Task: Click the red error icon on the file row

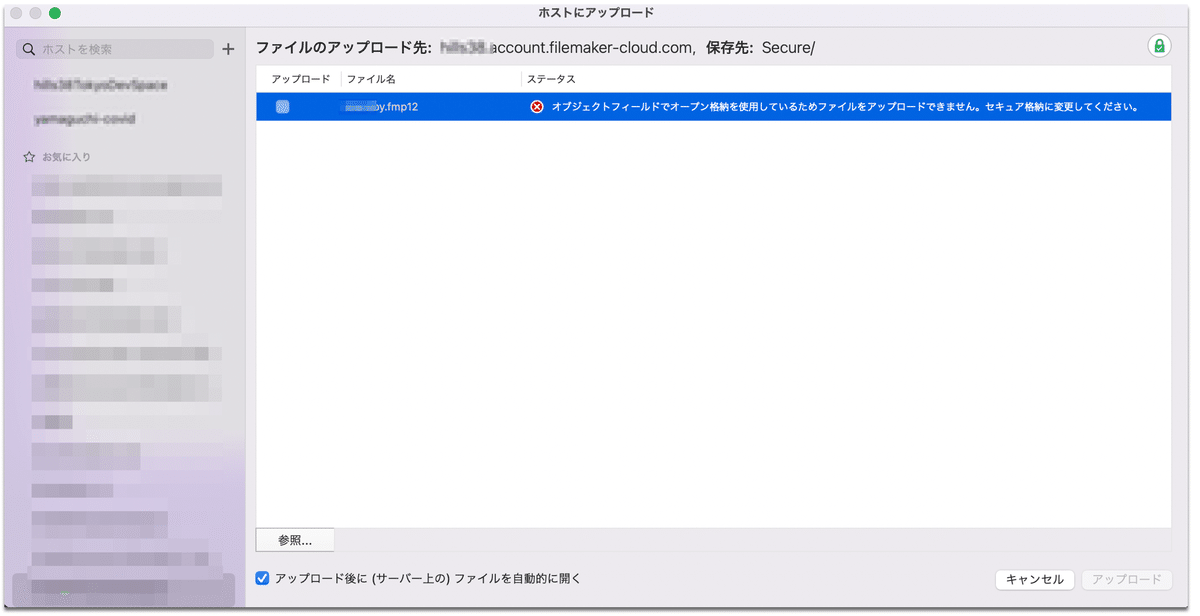Action: (536, 105)
